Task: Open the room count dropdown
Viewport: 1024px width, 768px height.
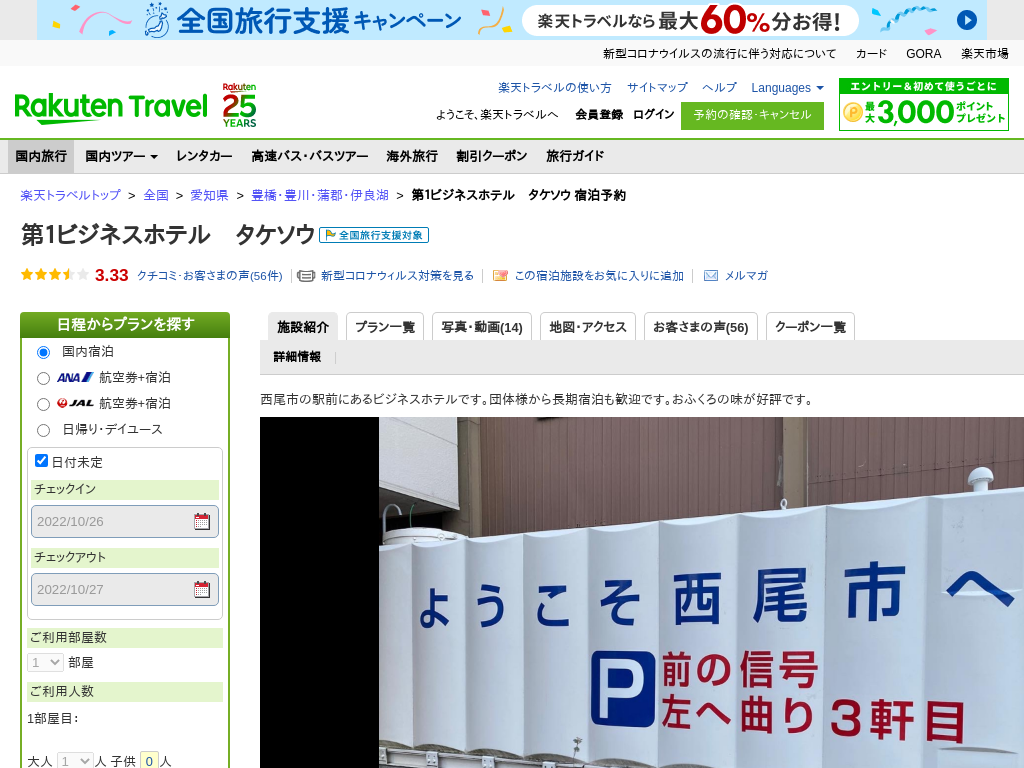Action: [45, 662]
